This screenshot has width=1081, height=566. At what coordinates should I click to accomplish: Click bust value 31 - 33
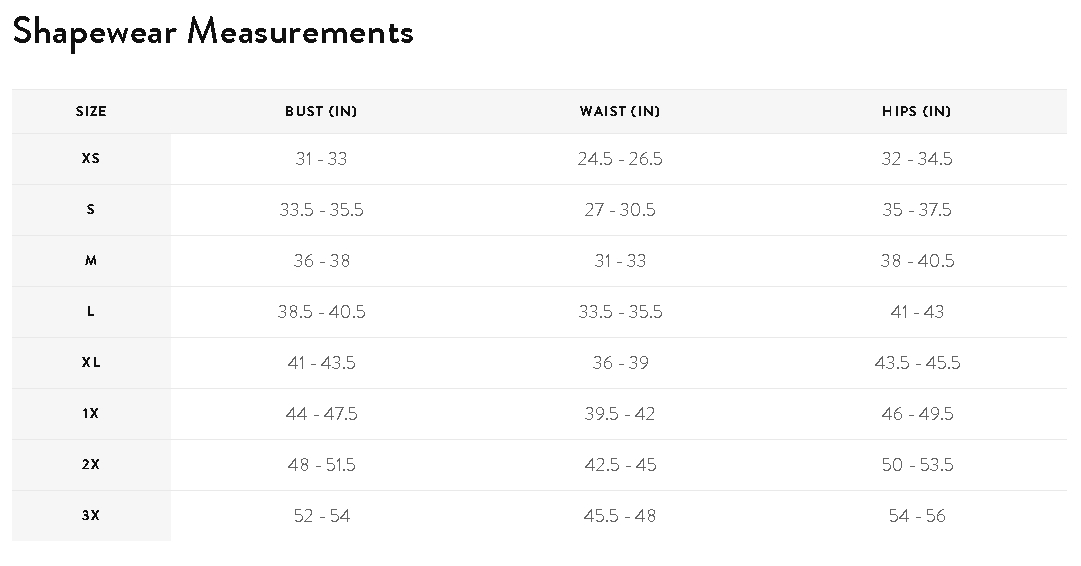pos(321,159)
